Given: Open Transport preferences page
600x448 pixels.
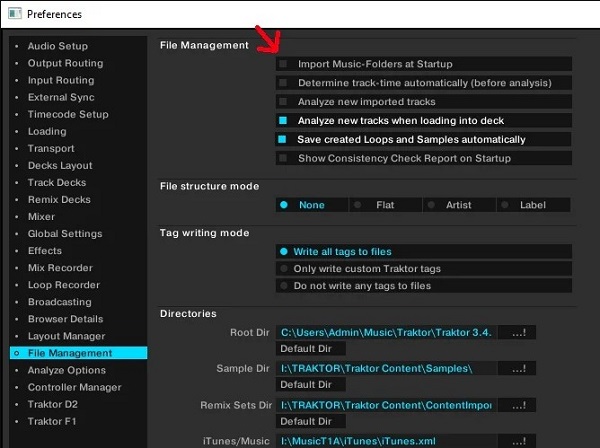Looking at the screenshot, I should click(51, 148).
